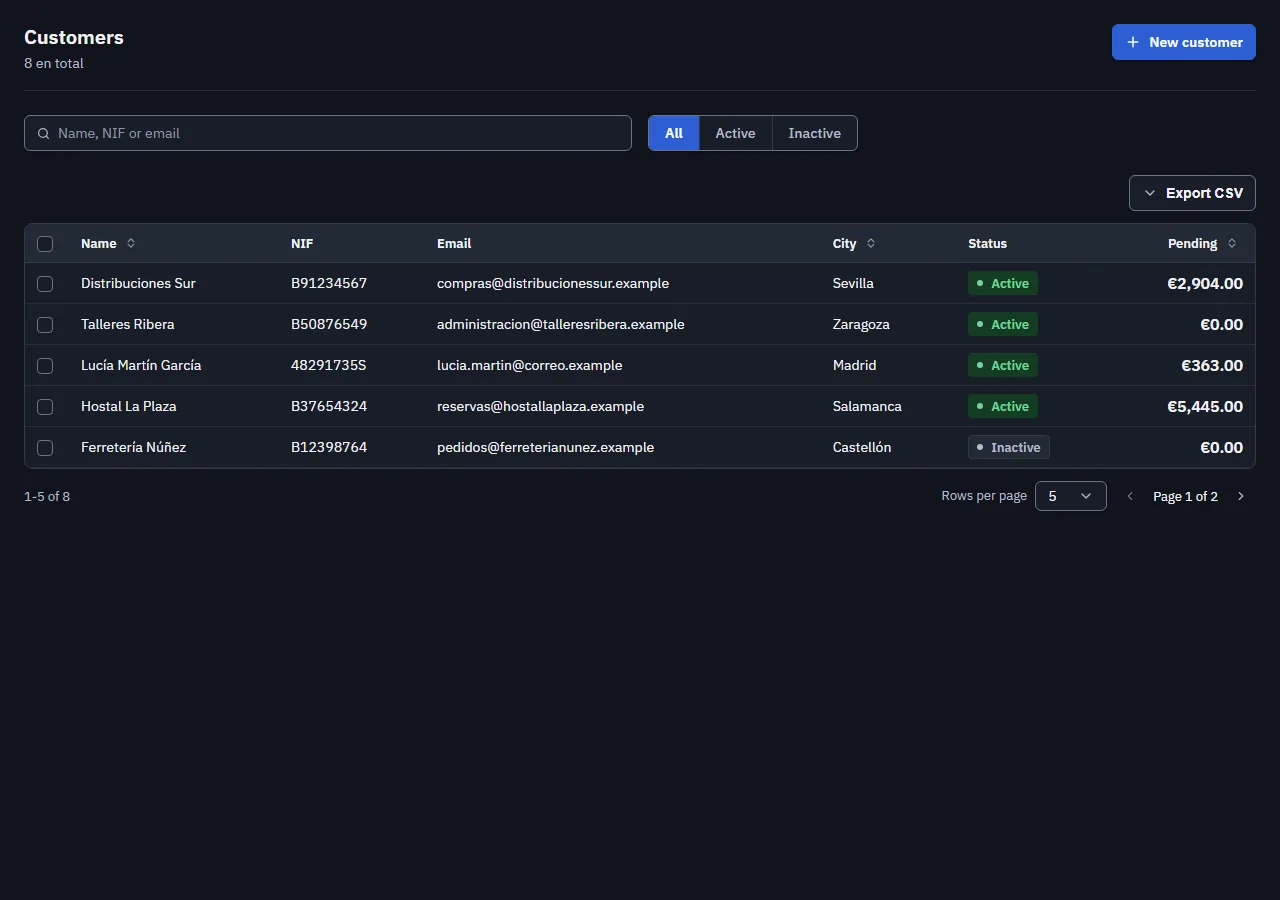Image resolution: width=1280 pixels, height=900 pixels.
Task: Click the Status column header
Action: click(x=988, y=244)
